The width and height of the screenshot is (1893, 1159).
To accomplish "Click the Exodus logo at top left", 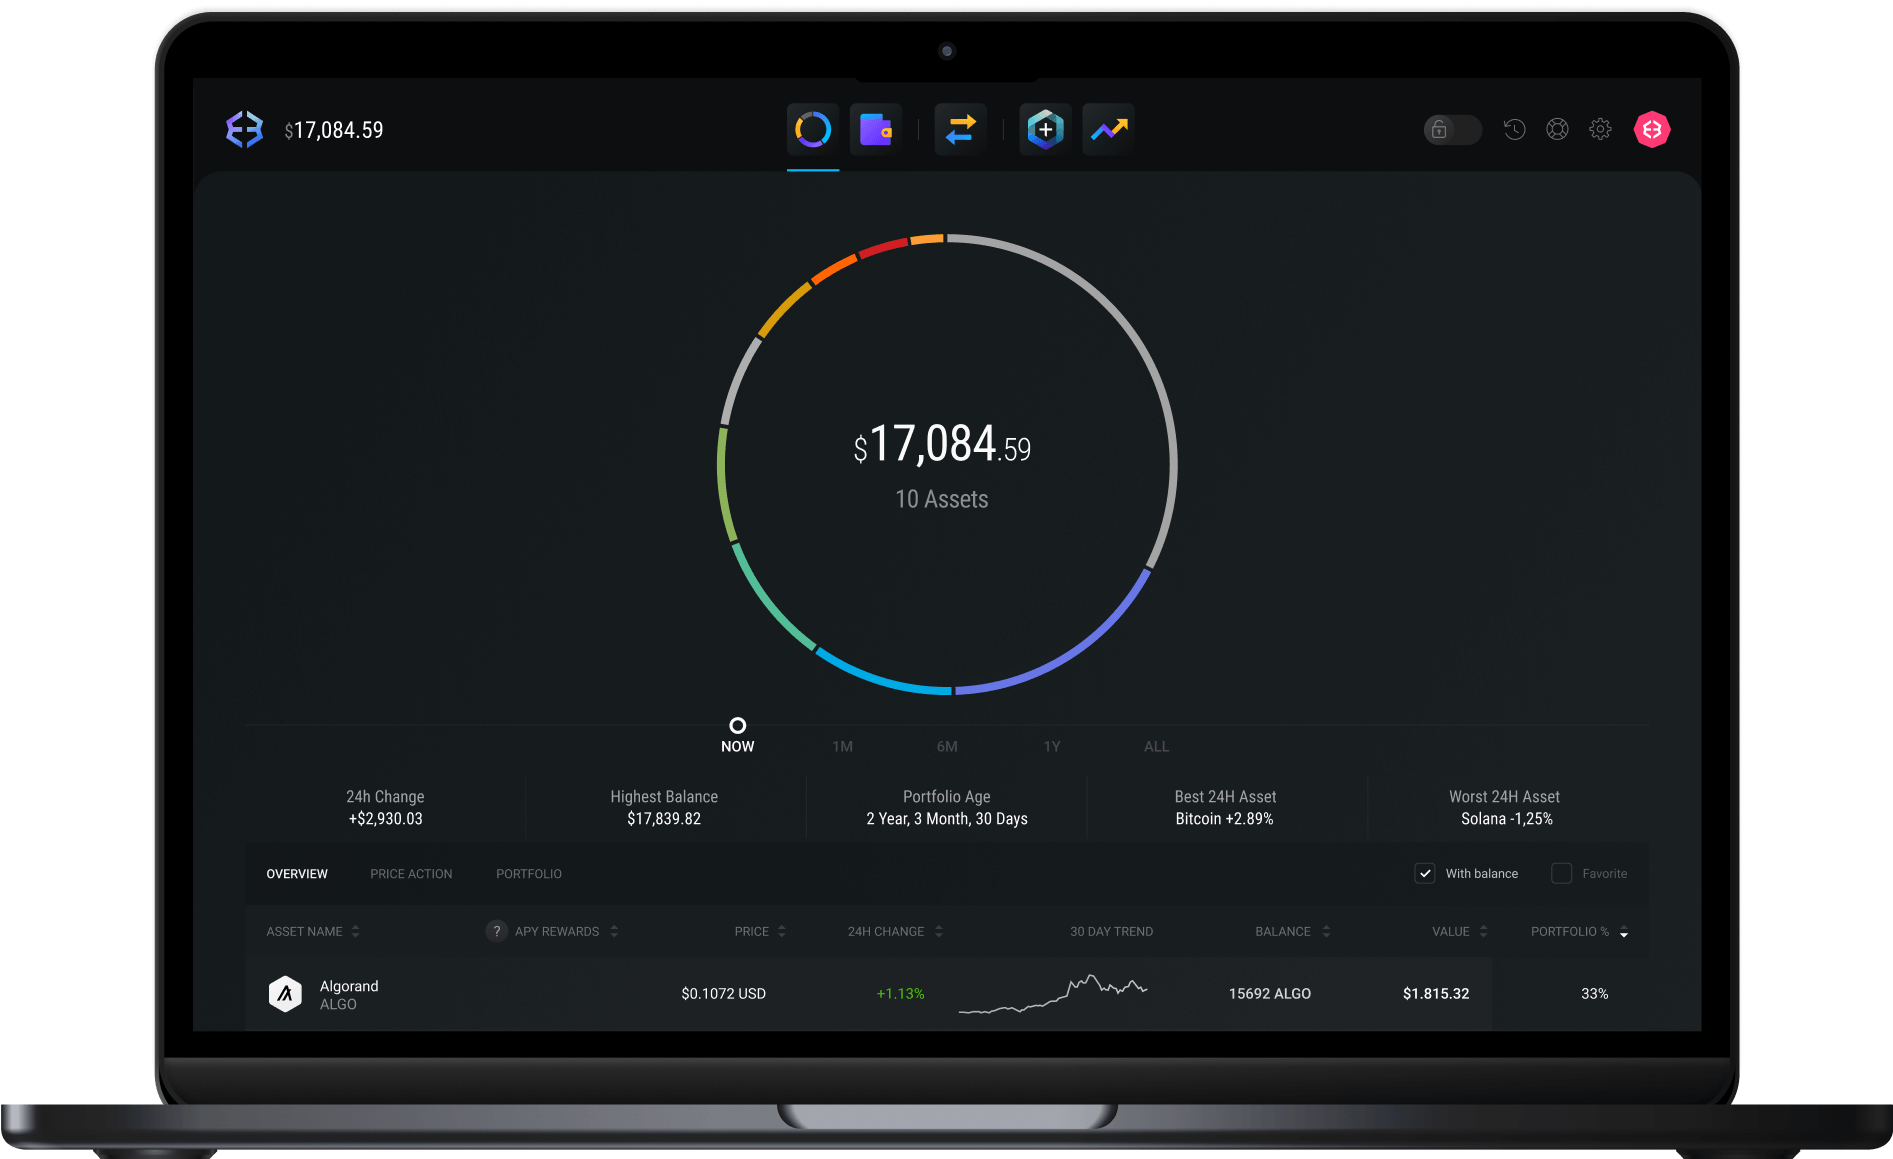I will click(244, 130).
